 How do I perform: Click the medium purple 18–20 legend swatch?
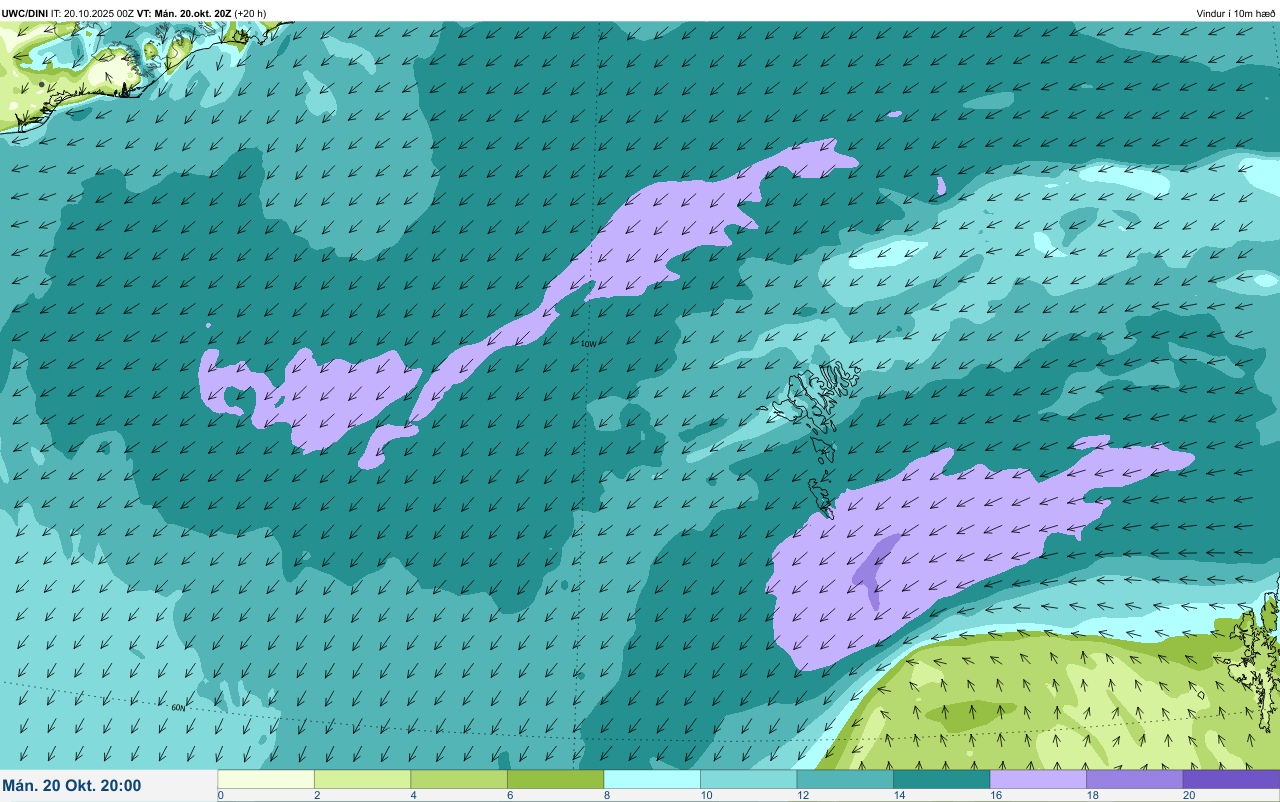point(1134,779)
